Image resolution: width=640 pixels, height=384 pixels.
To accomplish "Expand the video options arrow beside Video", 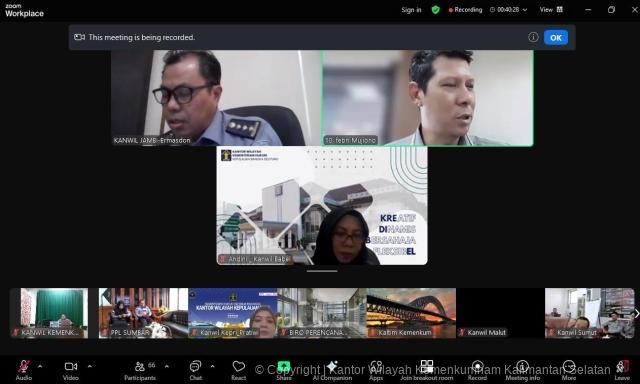I will pyautogui.click(x=90, y=366).
